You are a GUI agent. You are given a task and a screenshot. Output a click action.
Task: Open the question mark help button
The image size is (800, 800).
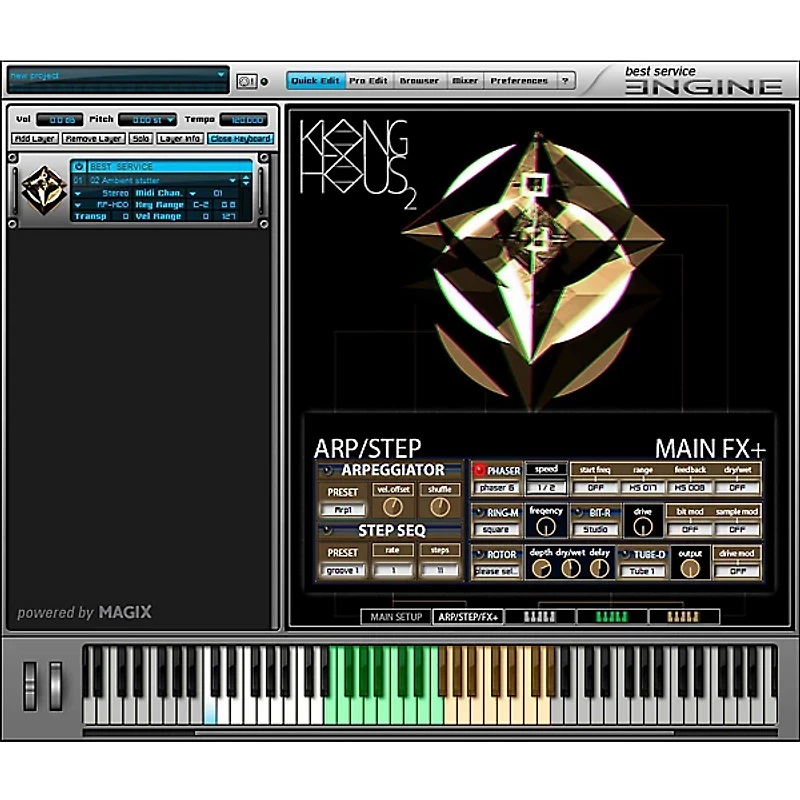[565, 81]
